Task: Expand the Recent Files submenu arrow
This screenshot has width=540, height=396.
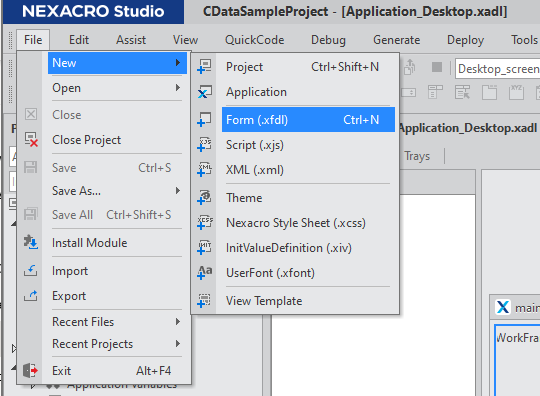Action: [x=178, y=322]
